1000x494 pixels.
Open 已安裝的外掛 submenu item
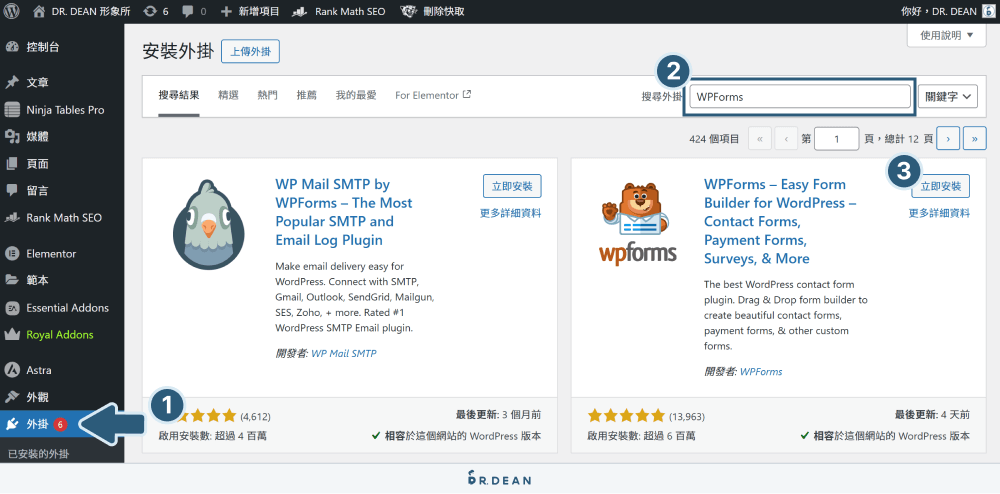click(x=38, y=454)
